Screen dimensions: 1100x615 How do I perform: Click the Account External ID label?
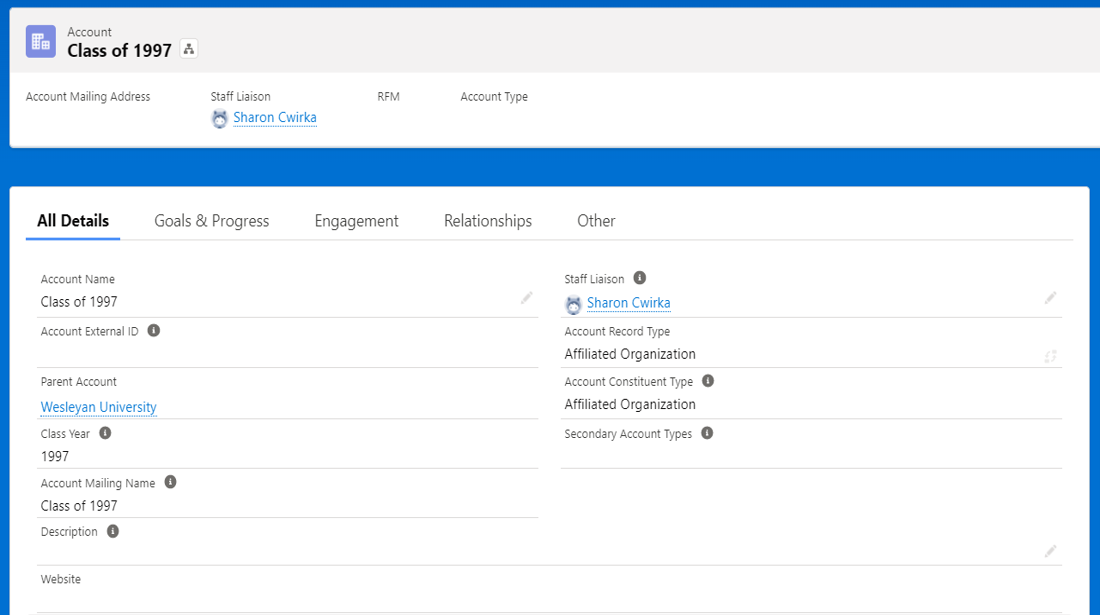tap(90, 331)
